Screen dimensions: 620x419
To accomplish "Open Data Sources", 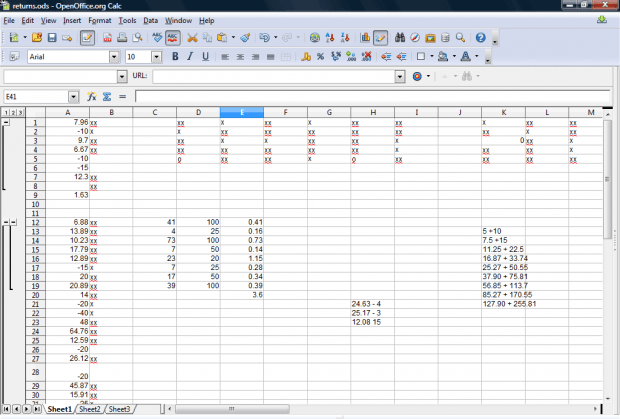I will 445,38.
